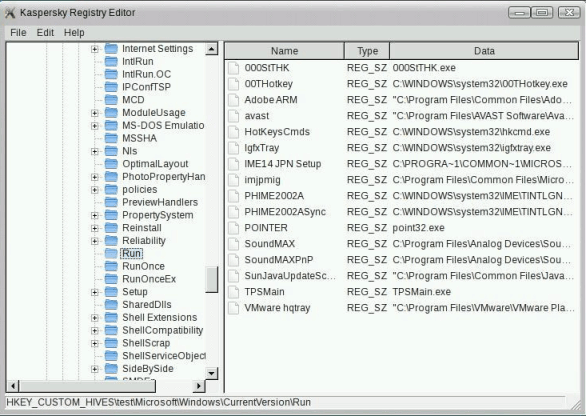Click the SoundMAXPnP value icon
The image size is (586, 416).
click(234, 260)
